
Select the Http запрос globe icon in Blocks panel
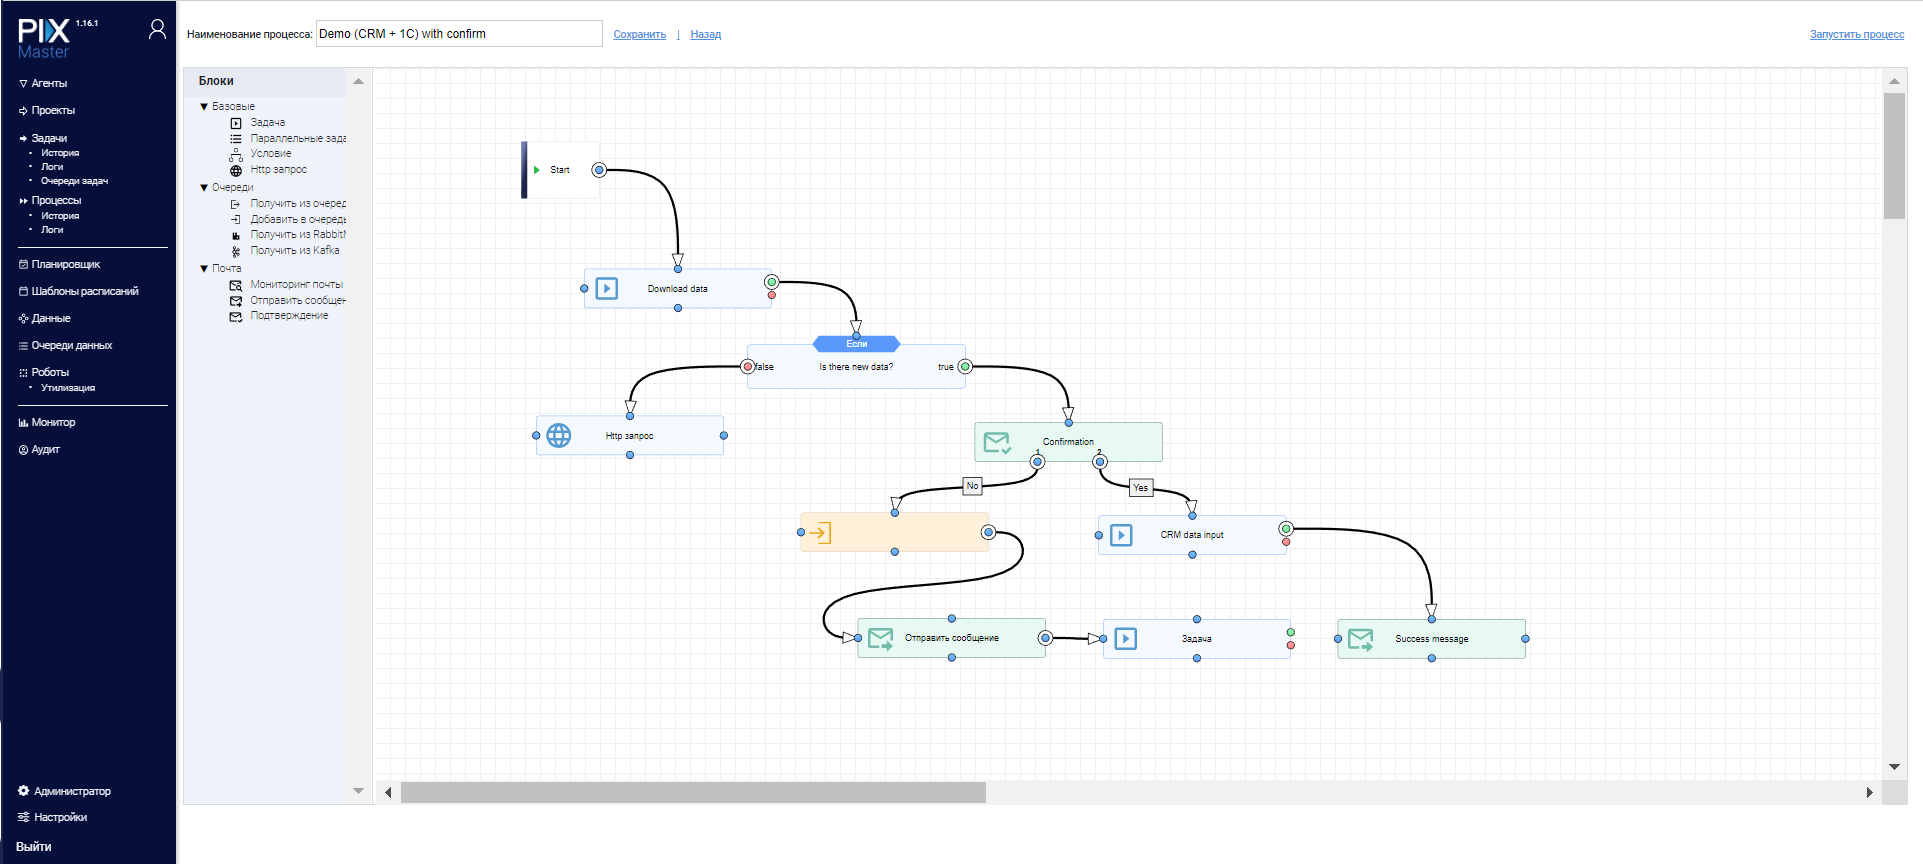[236, 170]
